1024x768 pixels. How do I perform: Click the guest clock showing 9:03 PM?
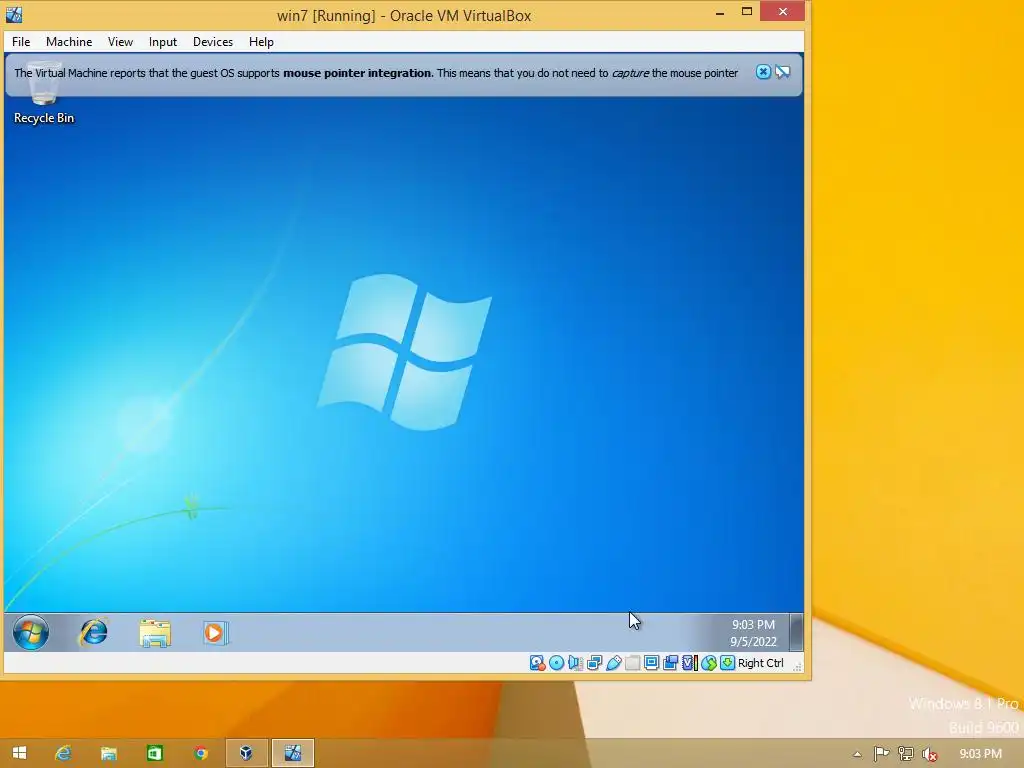[753, 633]
